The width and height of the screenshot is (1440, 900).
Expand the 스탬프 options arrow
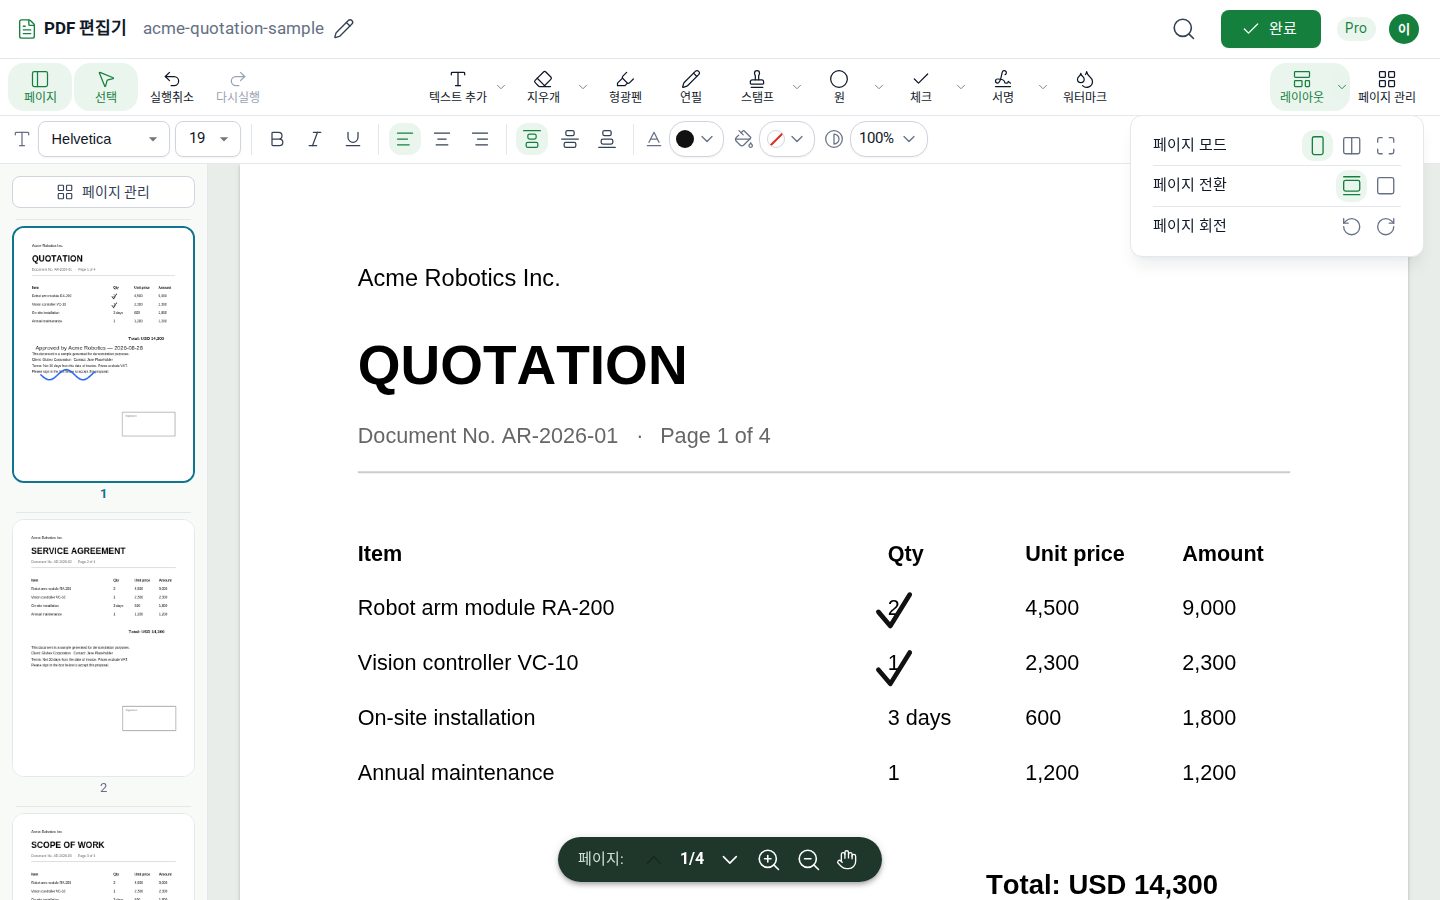coord(797,87)
